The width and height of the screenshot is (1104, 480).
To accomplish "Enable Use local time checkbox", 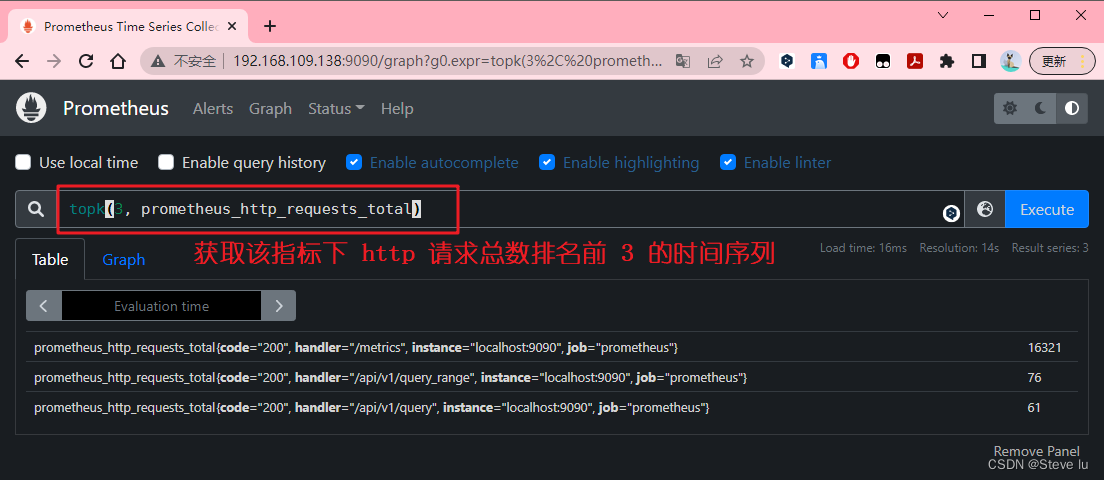I will [23, 163].
